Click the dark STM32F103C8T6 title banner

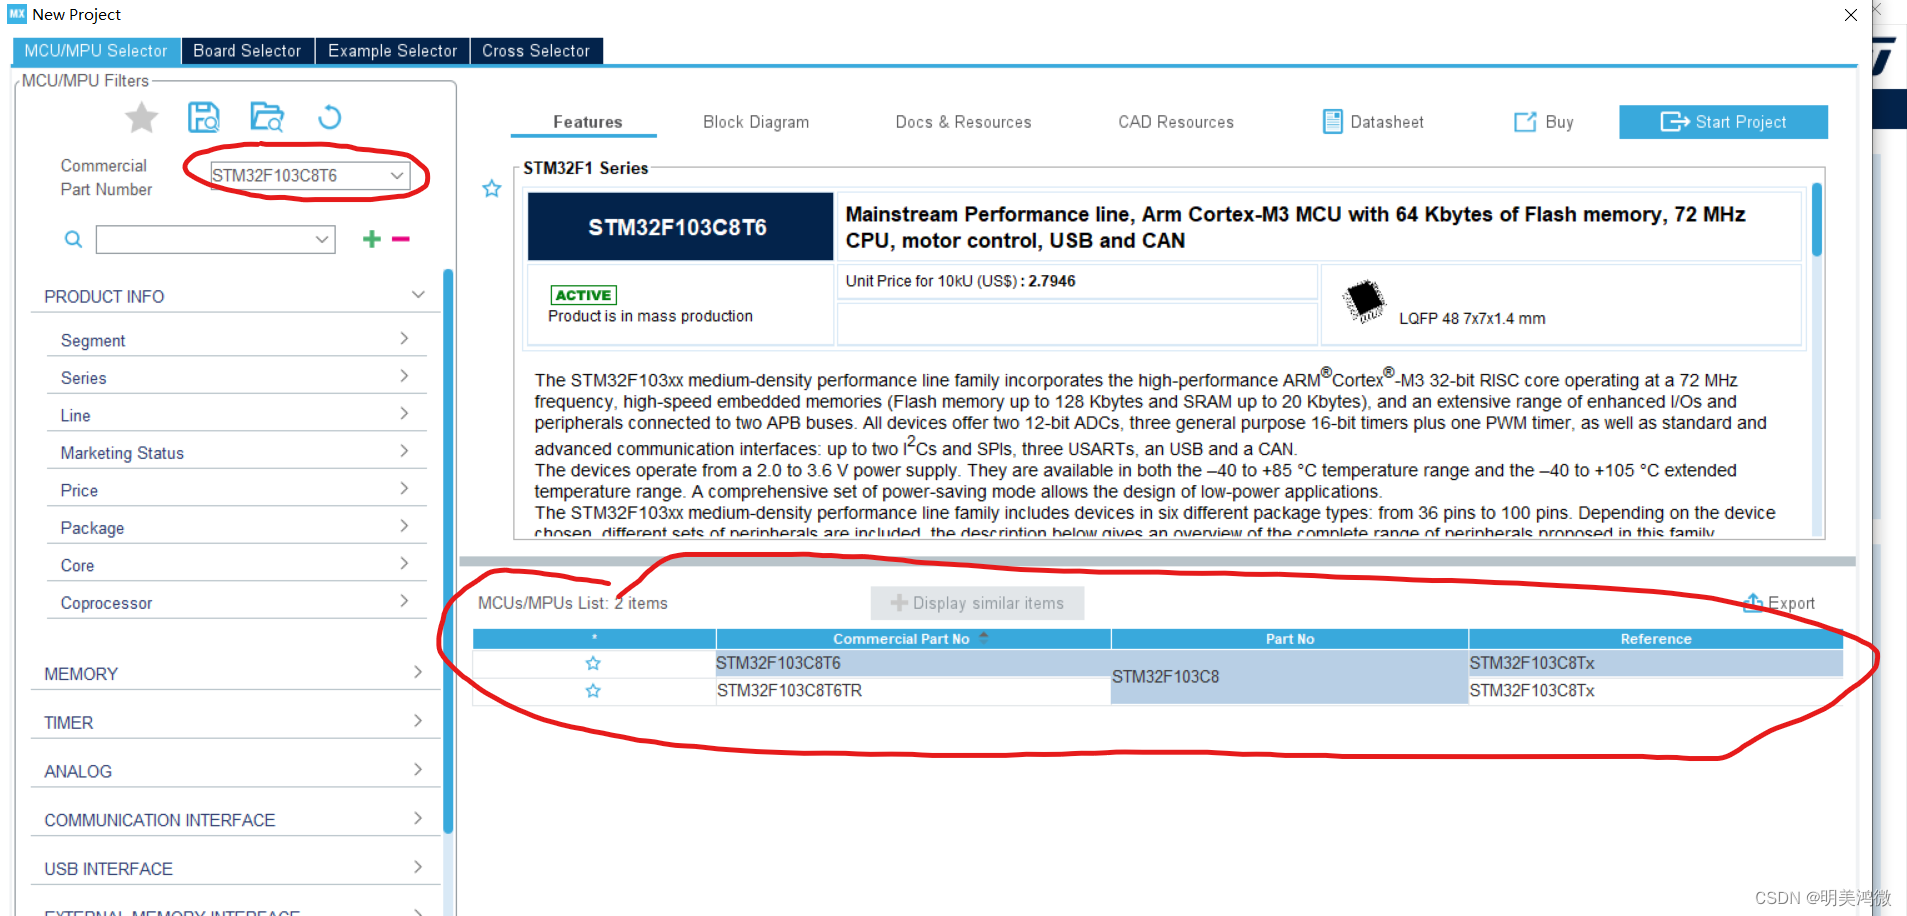point(680,227)
